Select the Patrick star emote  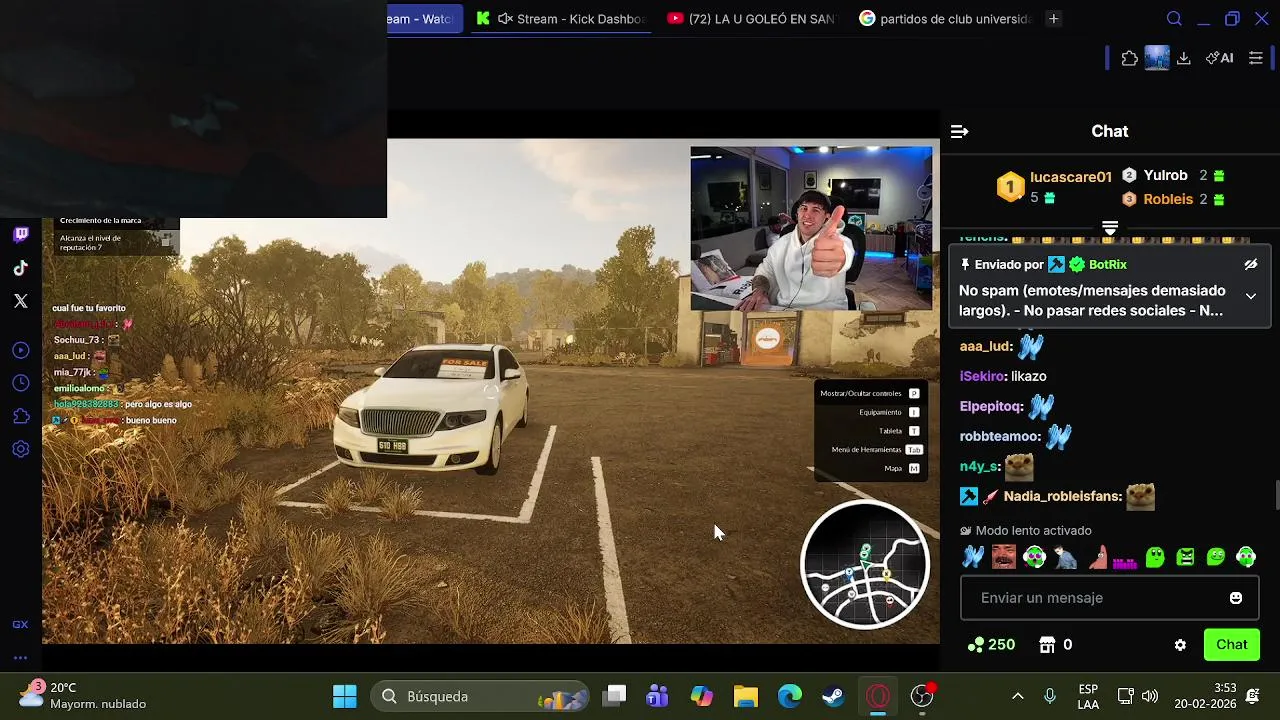1096,557
